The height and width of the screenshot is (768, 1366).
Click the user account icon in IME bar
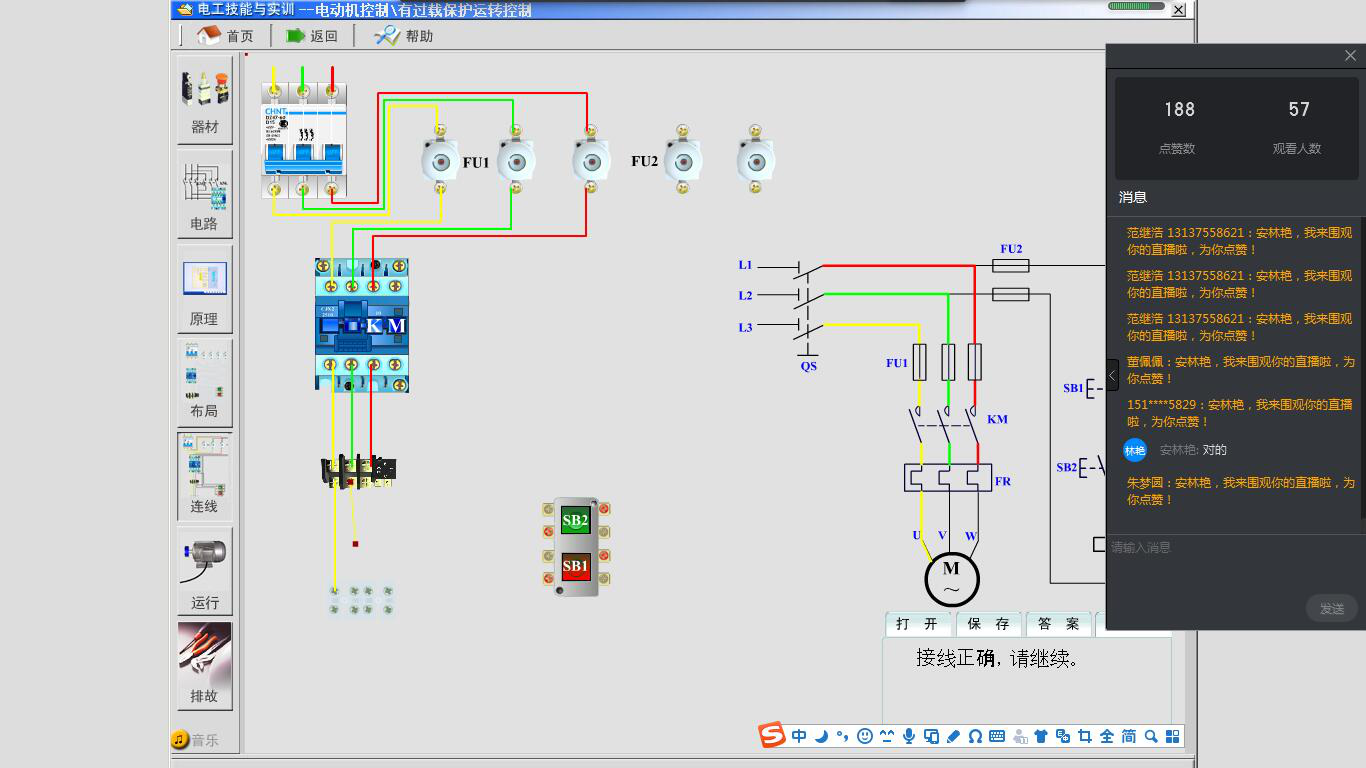click(x=1020, y=736)
